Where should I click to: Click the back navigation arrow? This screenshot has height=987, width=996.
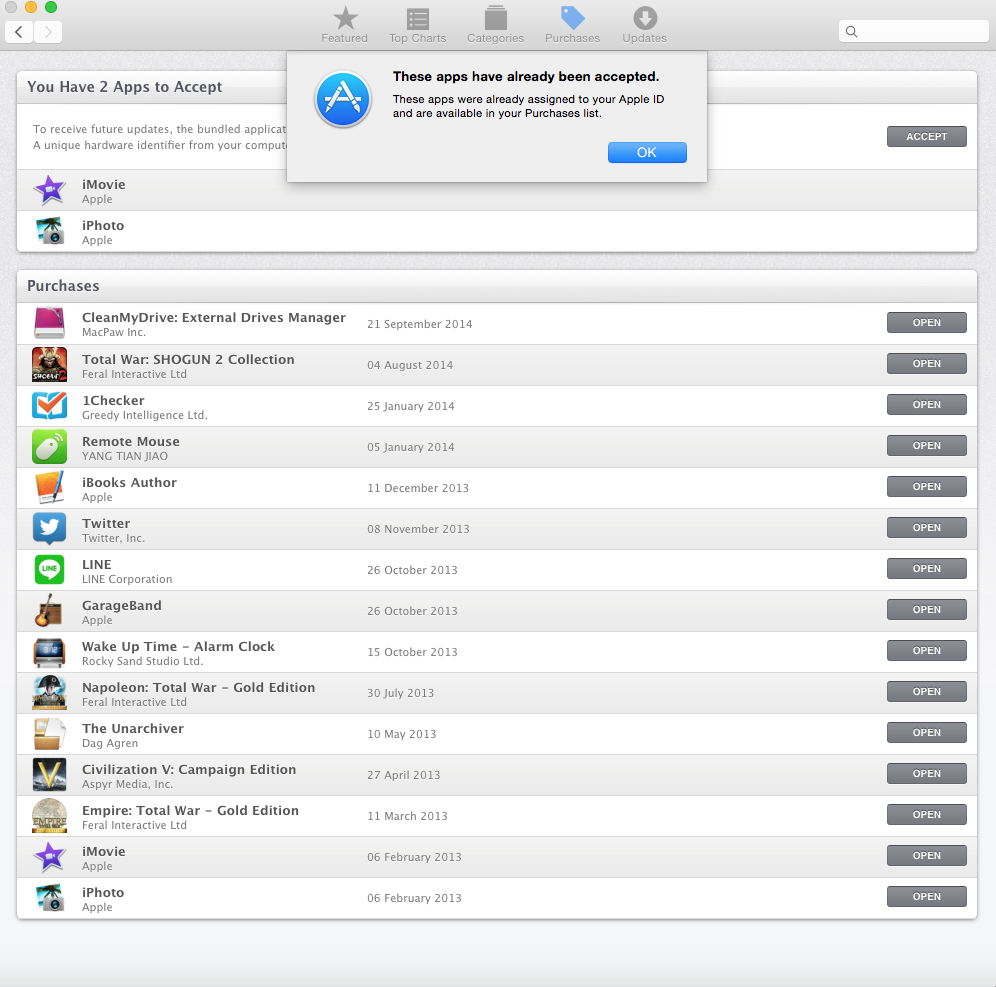tap(19, 31)
